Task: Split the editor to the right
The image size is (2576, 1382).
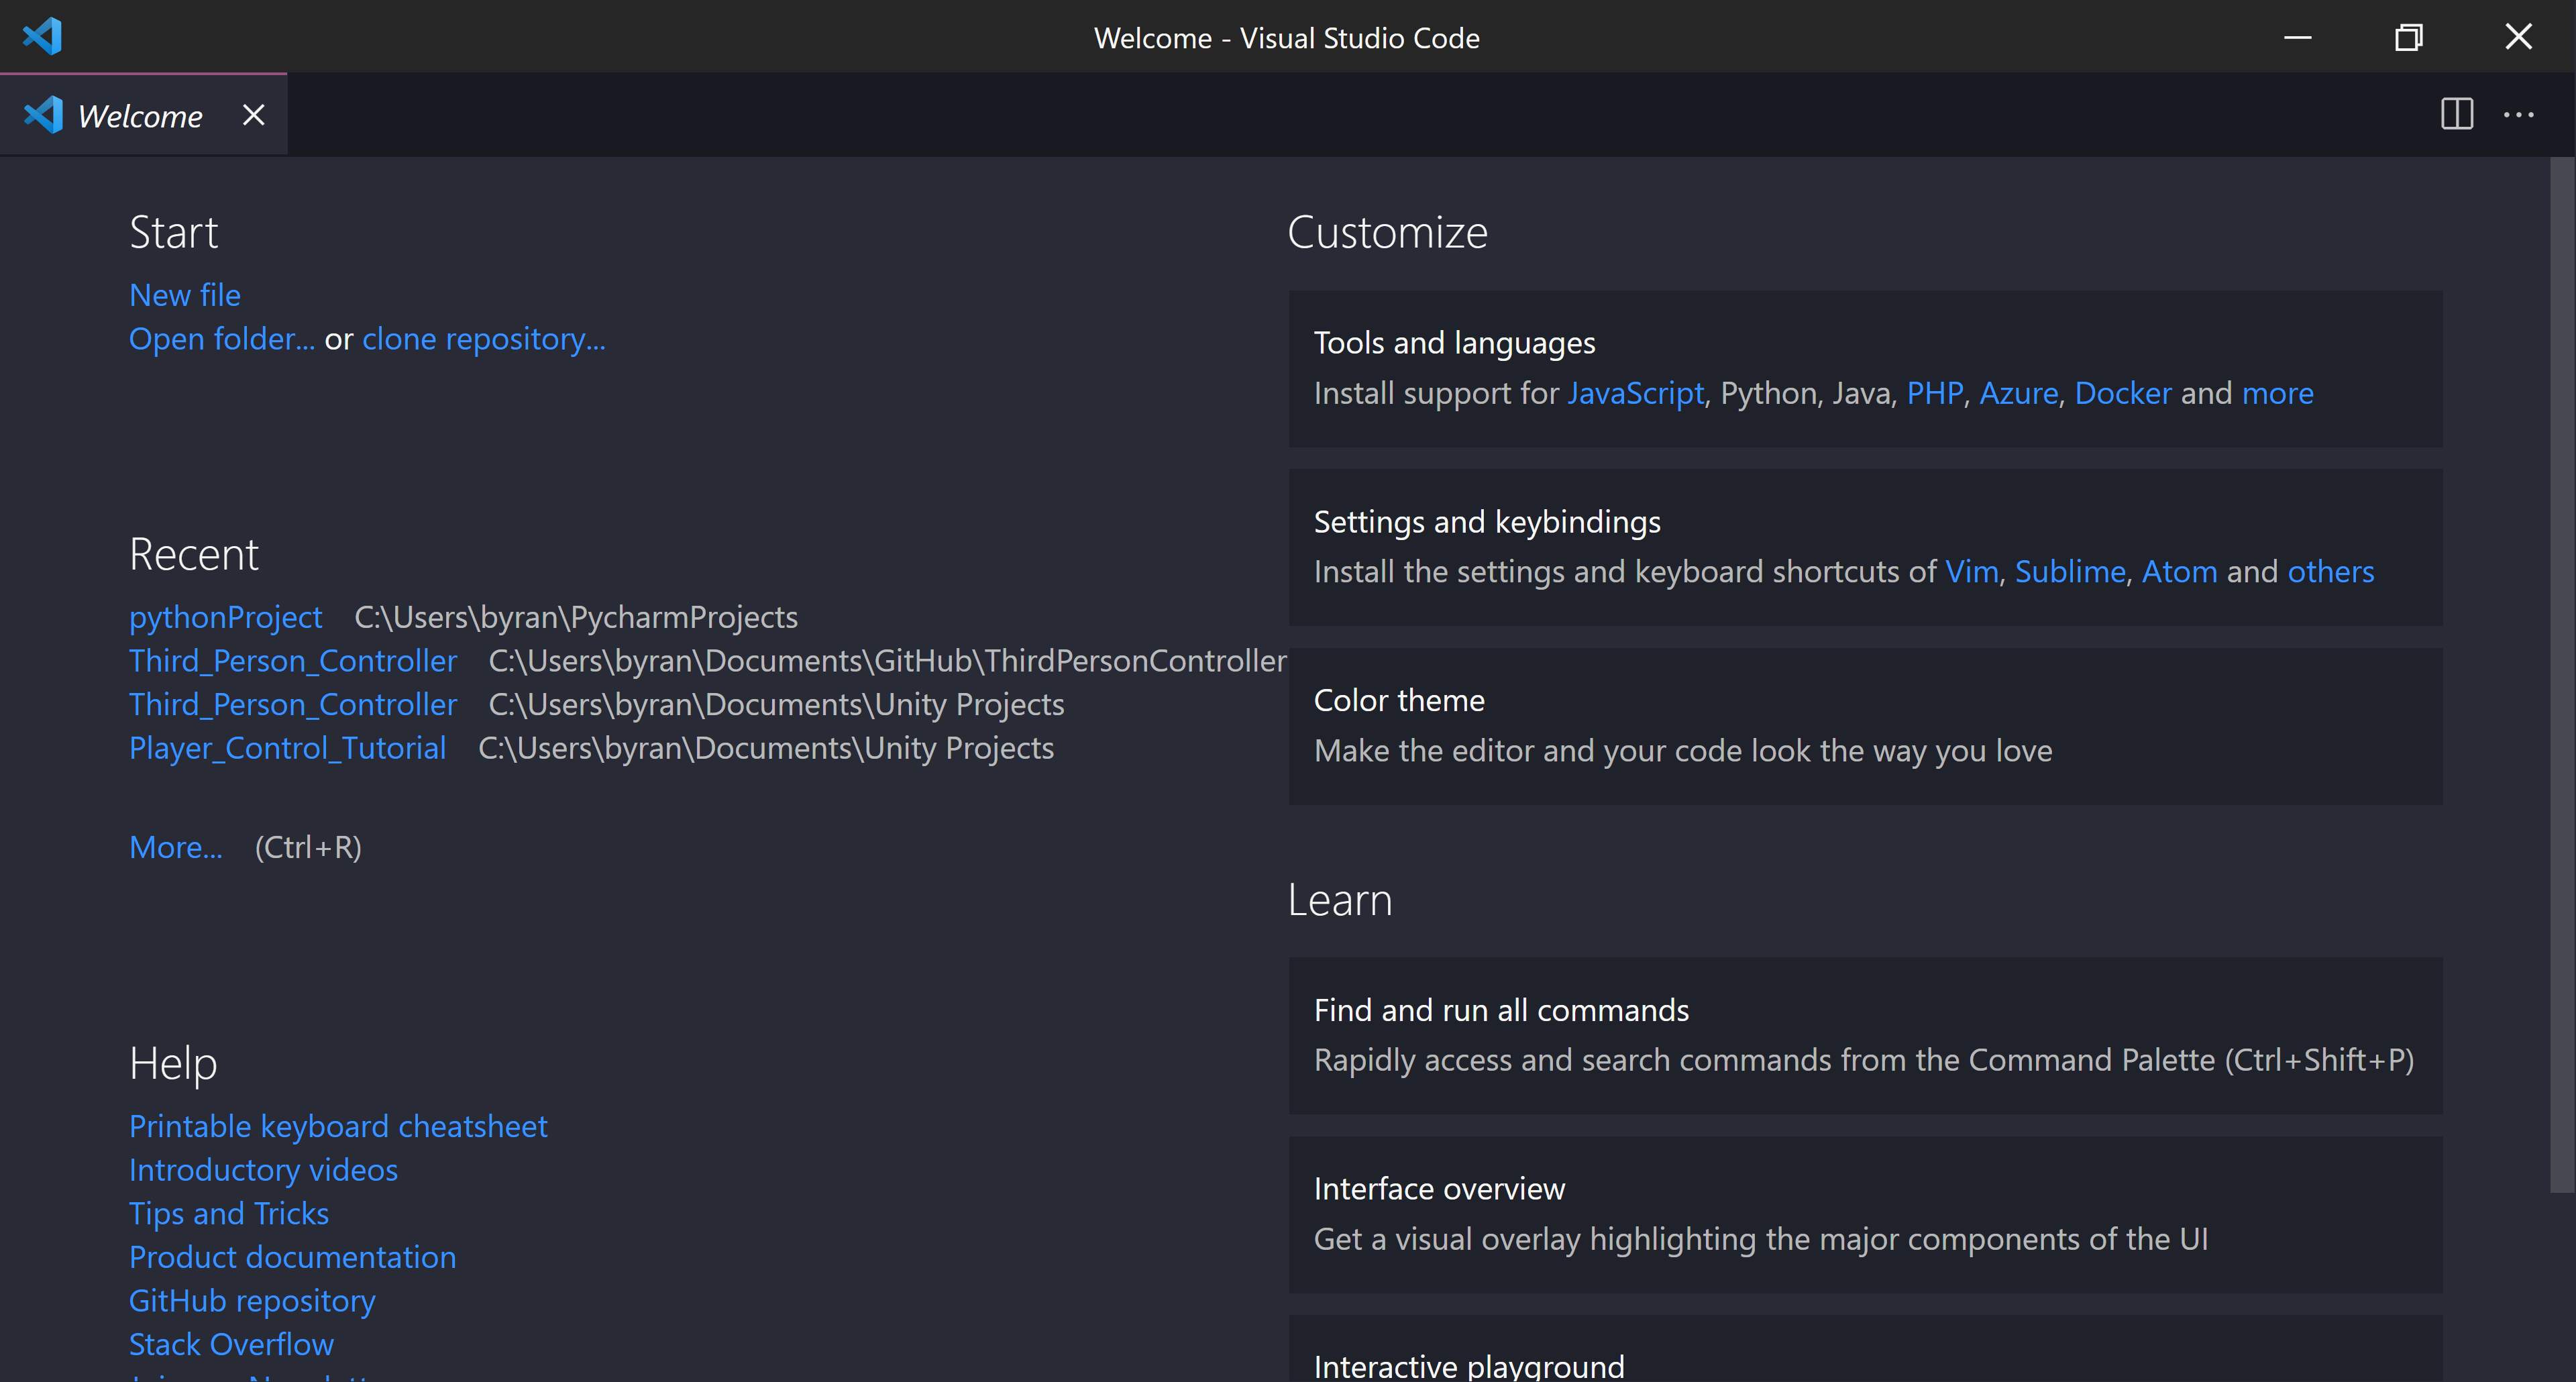Action: click(2456, 114)
